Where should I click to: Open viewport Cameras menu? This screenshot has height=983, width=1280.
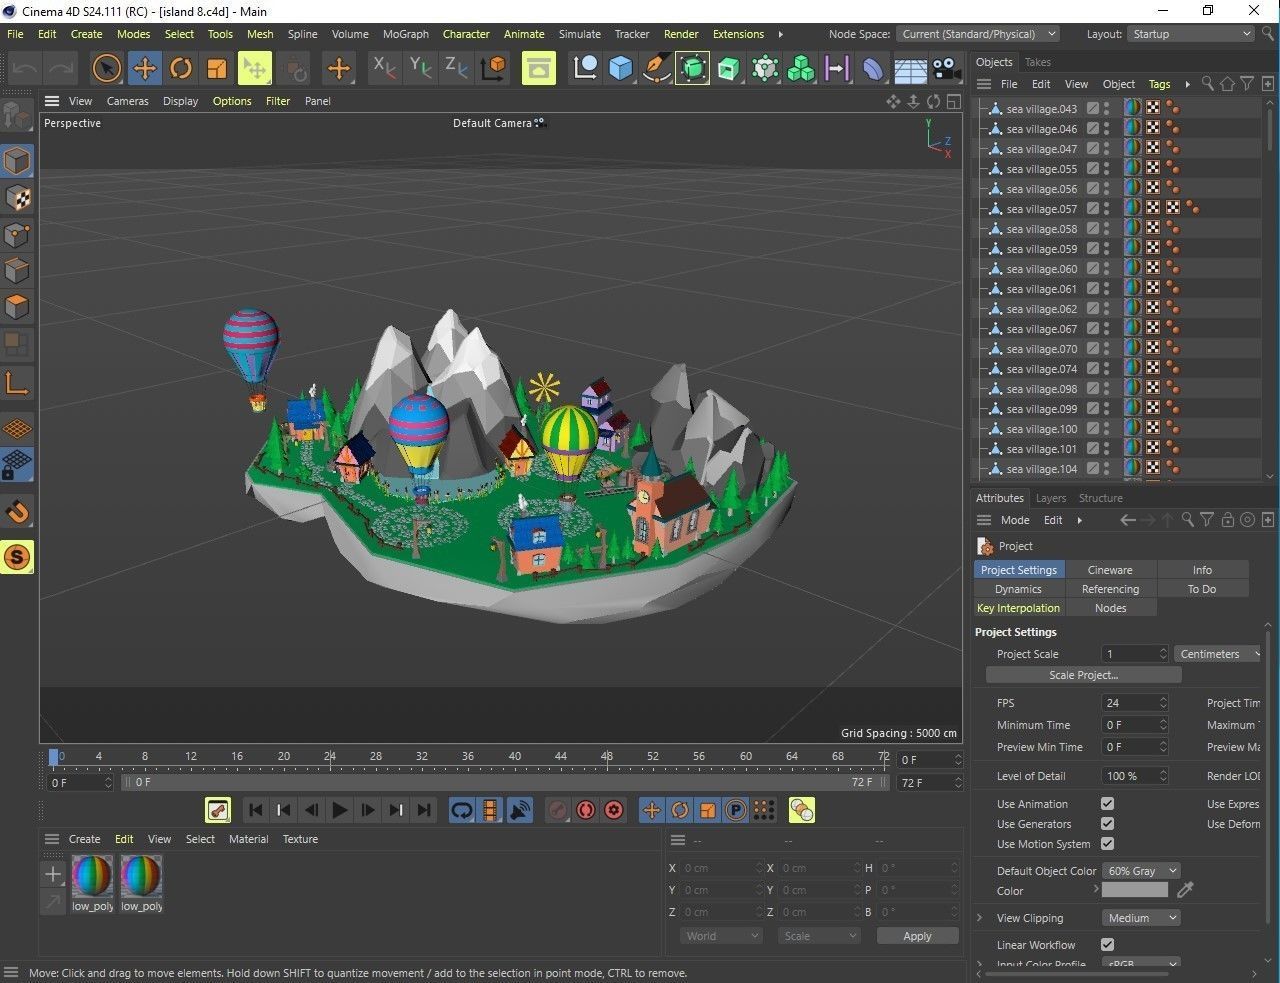tap(127, 101)
